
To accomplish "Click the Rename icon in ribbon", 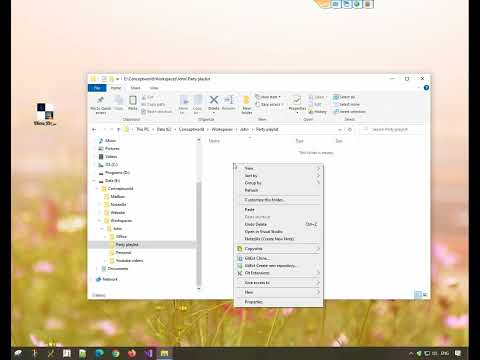I will point(229,100).
